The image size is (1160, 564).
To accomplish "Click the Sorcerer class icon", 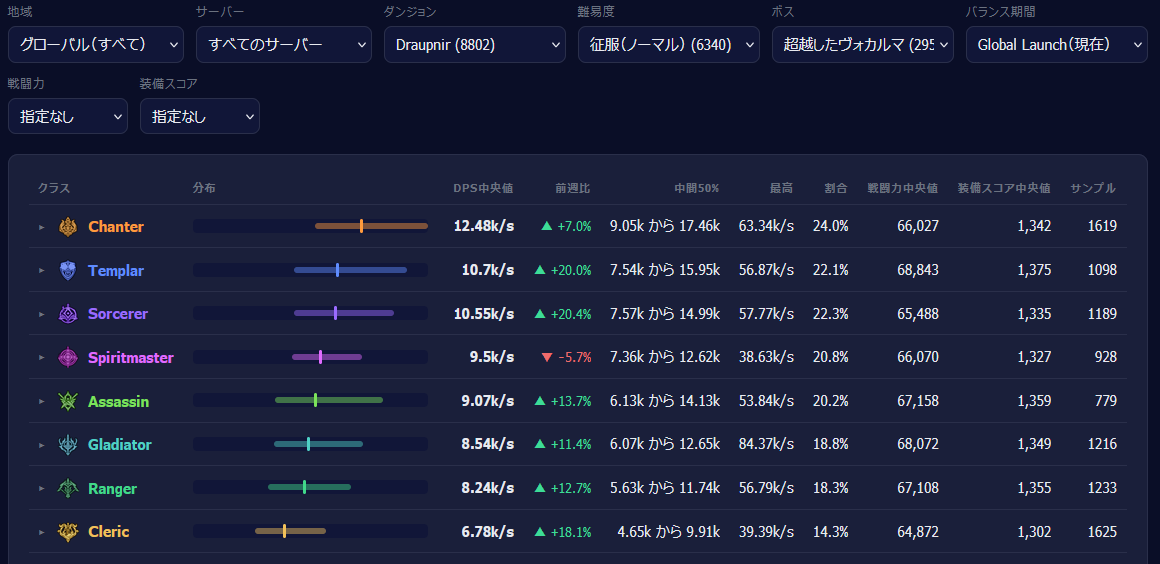I will tap(67, 314).
